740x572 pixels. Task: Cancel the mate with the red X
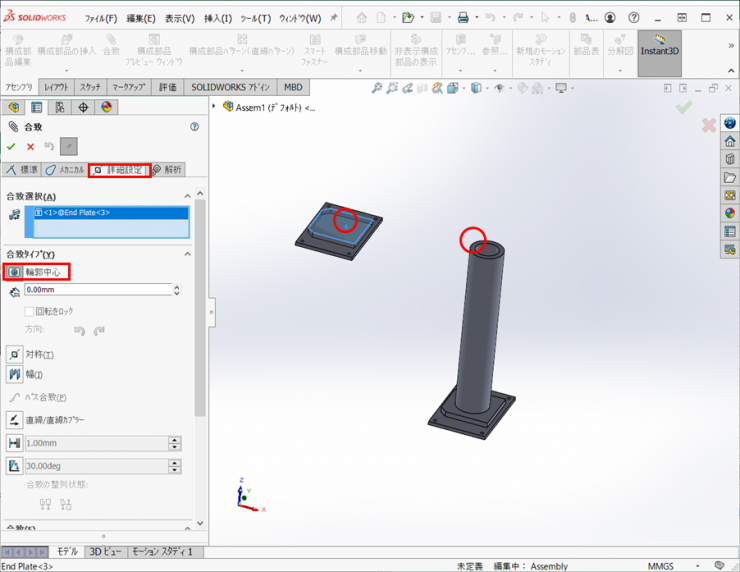(30, 146)
